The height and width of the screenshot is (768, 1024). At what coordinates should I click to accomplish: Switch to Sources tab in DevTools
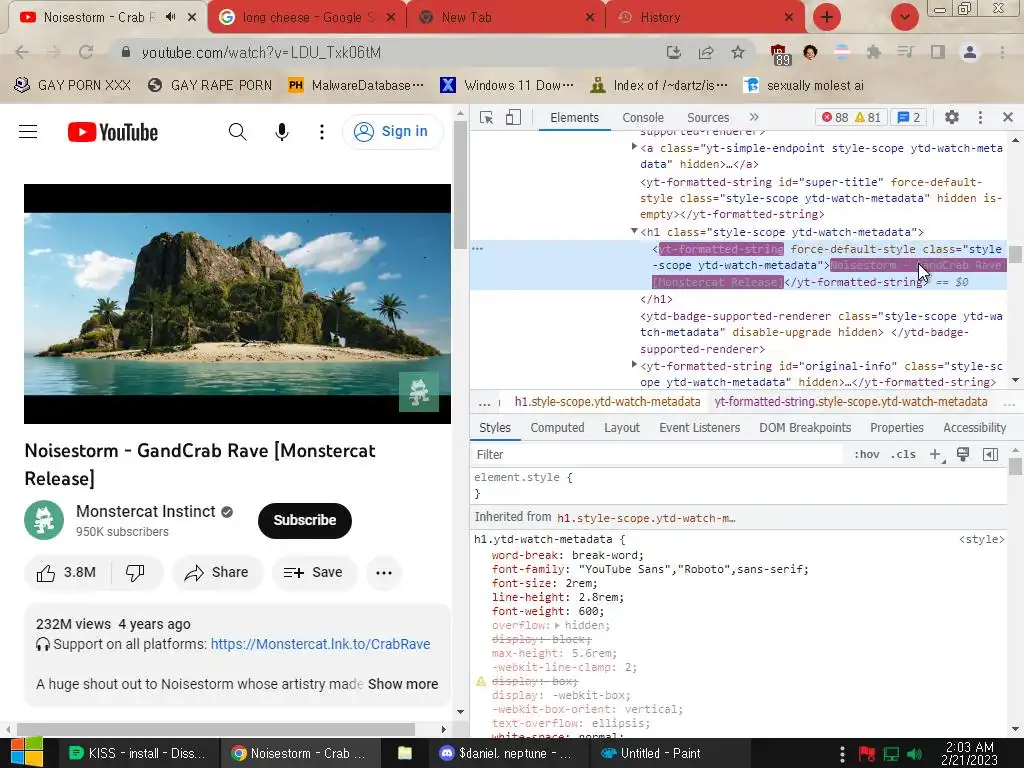(708, 118)
